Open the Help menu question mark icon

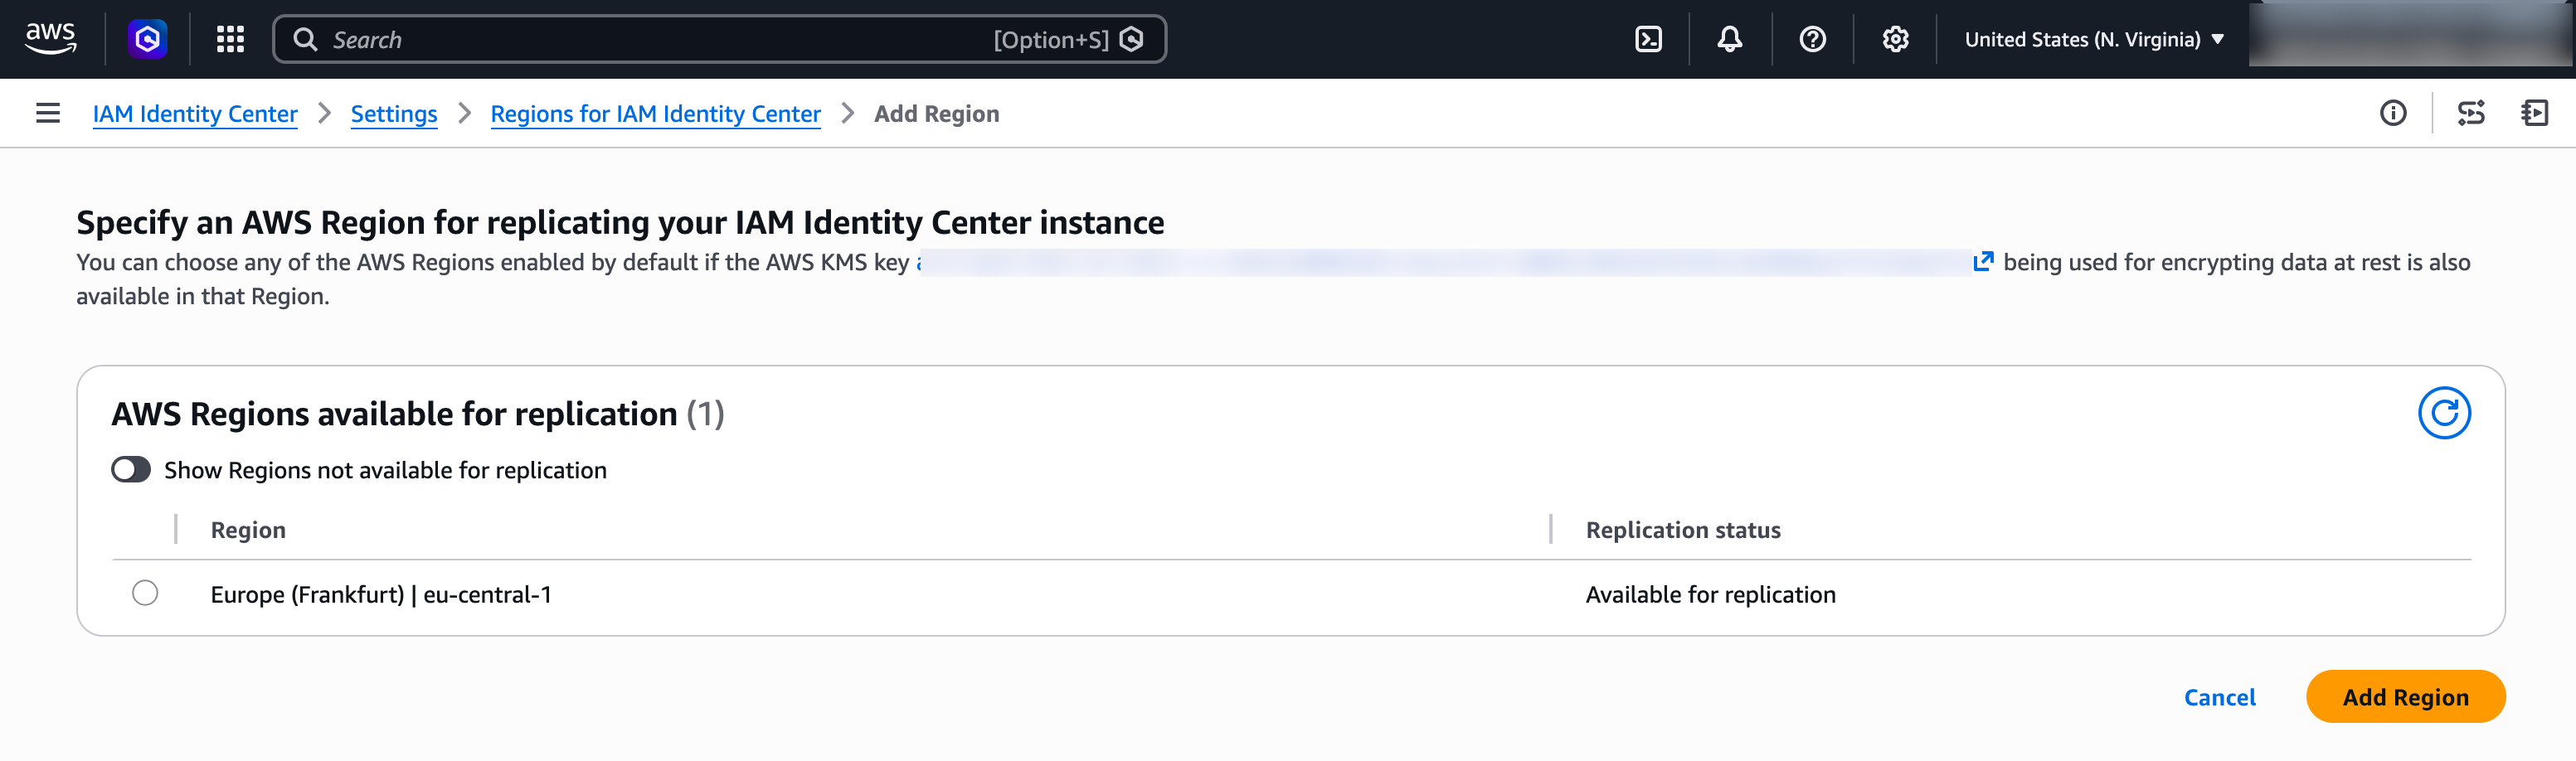coord(1812,39)
